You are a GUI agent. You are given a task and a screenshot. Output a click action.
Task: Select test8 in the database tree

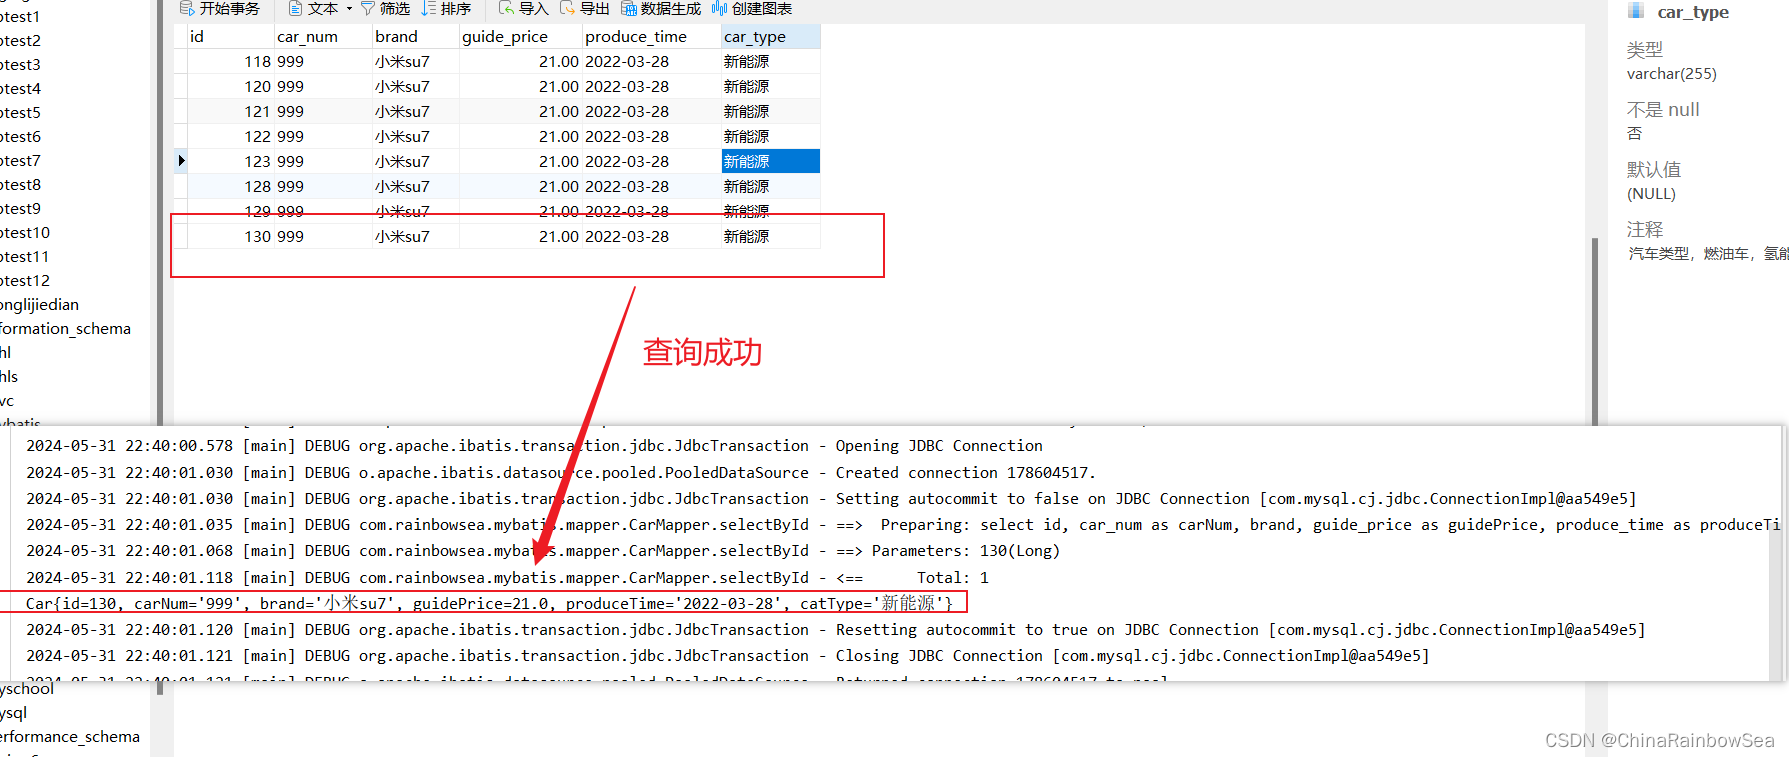coord(20,185)
